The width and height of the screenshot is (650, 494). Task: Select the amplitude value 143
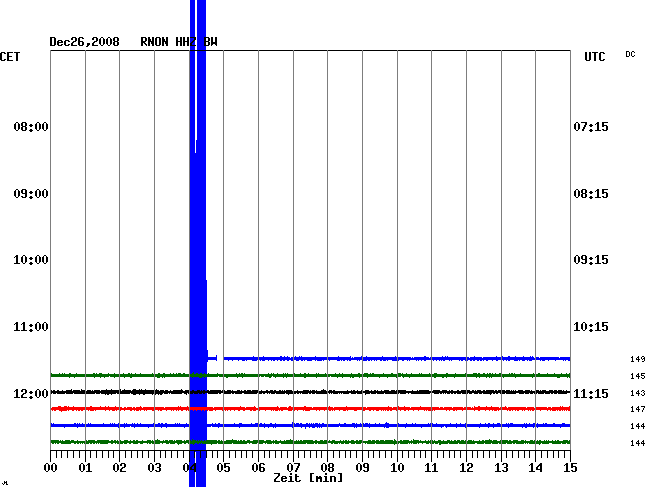point(638,393)
